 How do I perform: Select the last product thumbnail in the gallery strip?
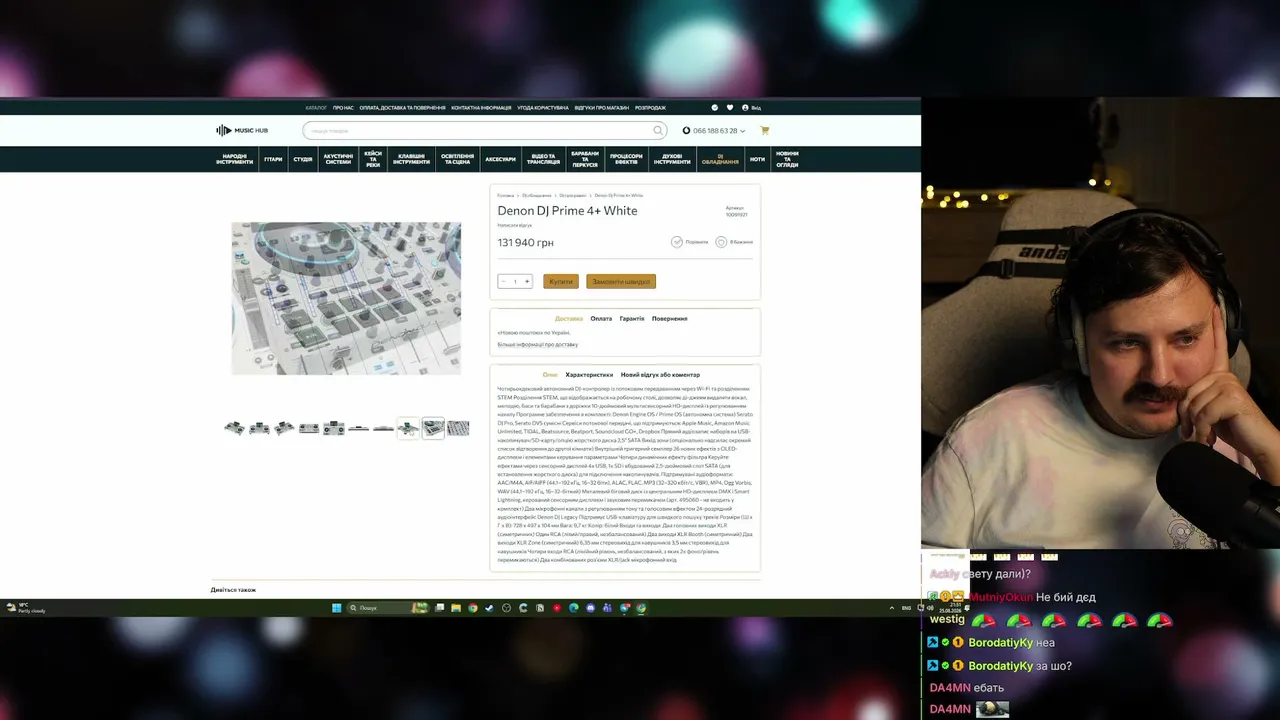(x=458, y=428)
